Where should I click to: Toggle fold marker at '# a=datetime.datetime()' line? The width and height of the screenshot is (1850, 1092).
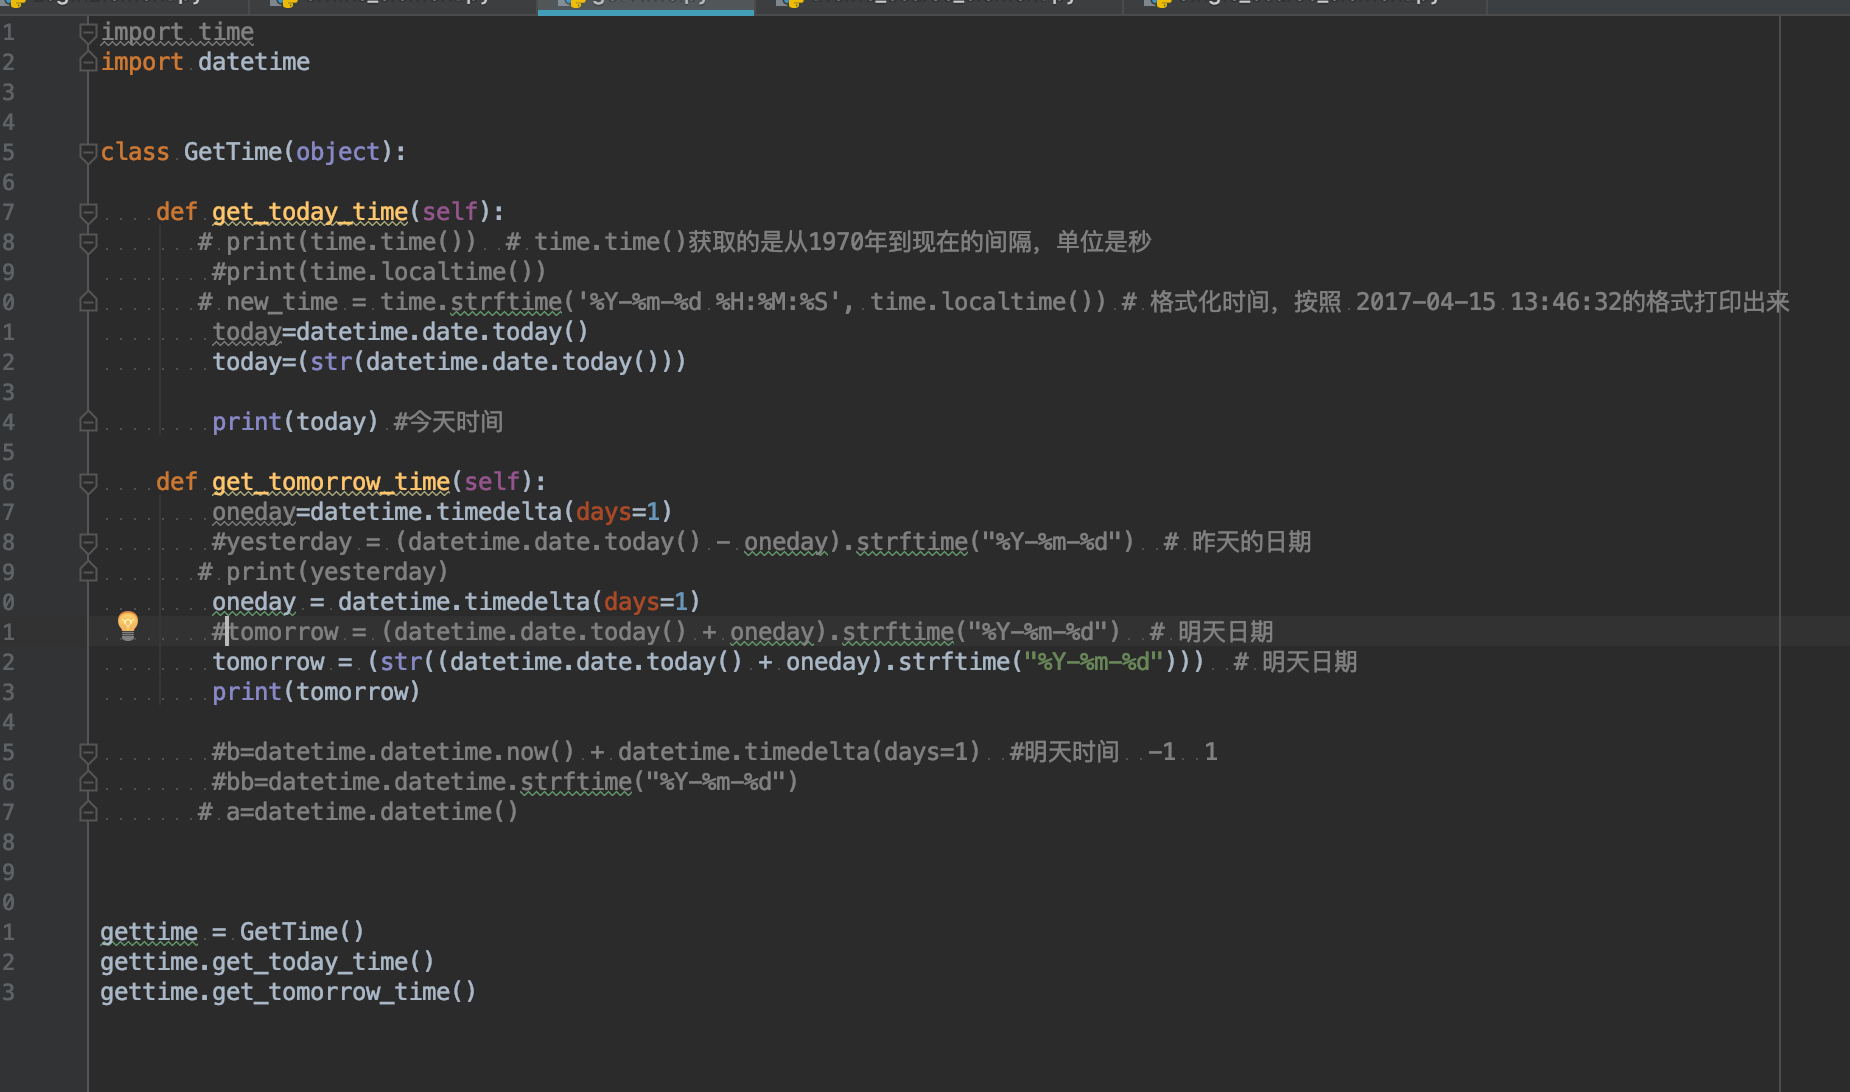point(88,812)
